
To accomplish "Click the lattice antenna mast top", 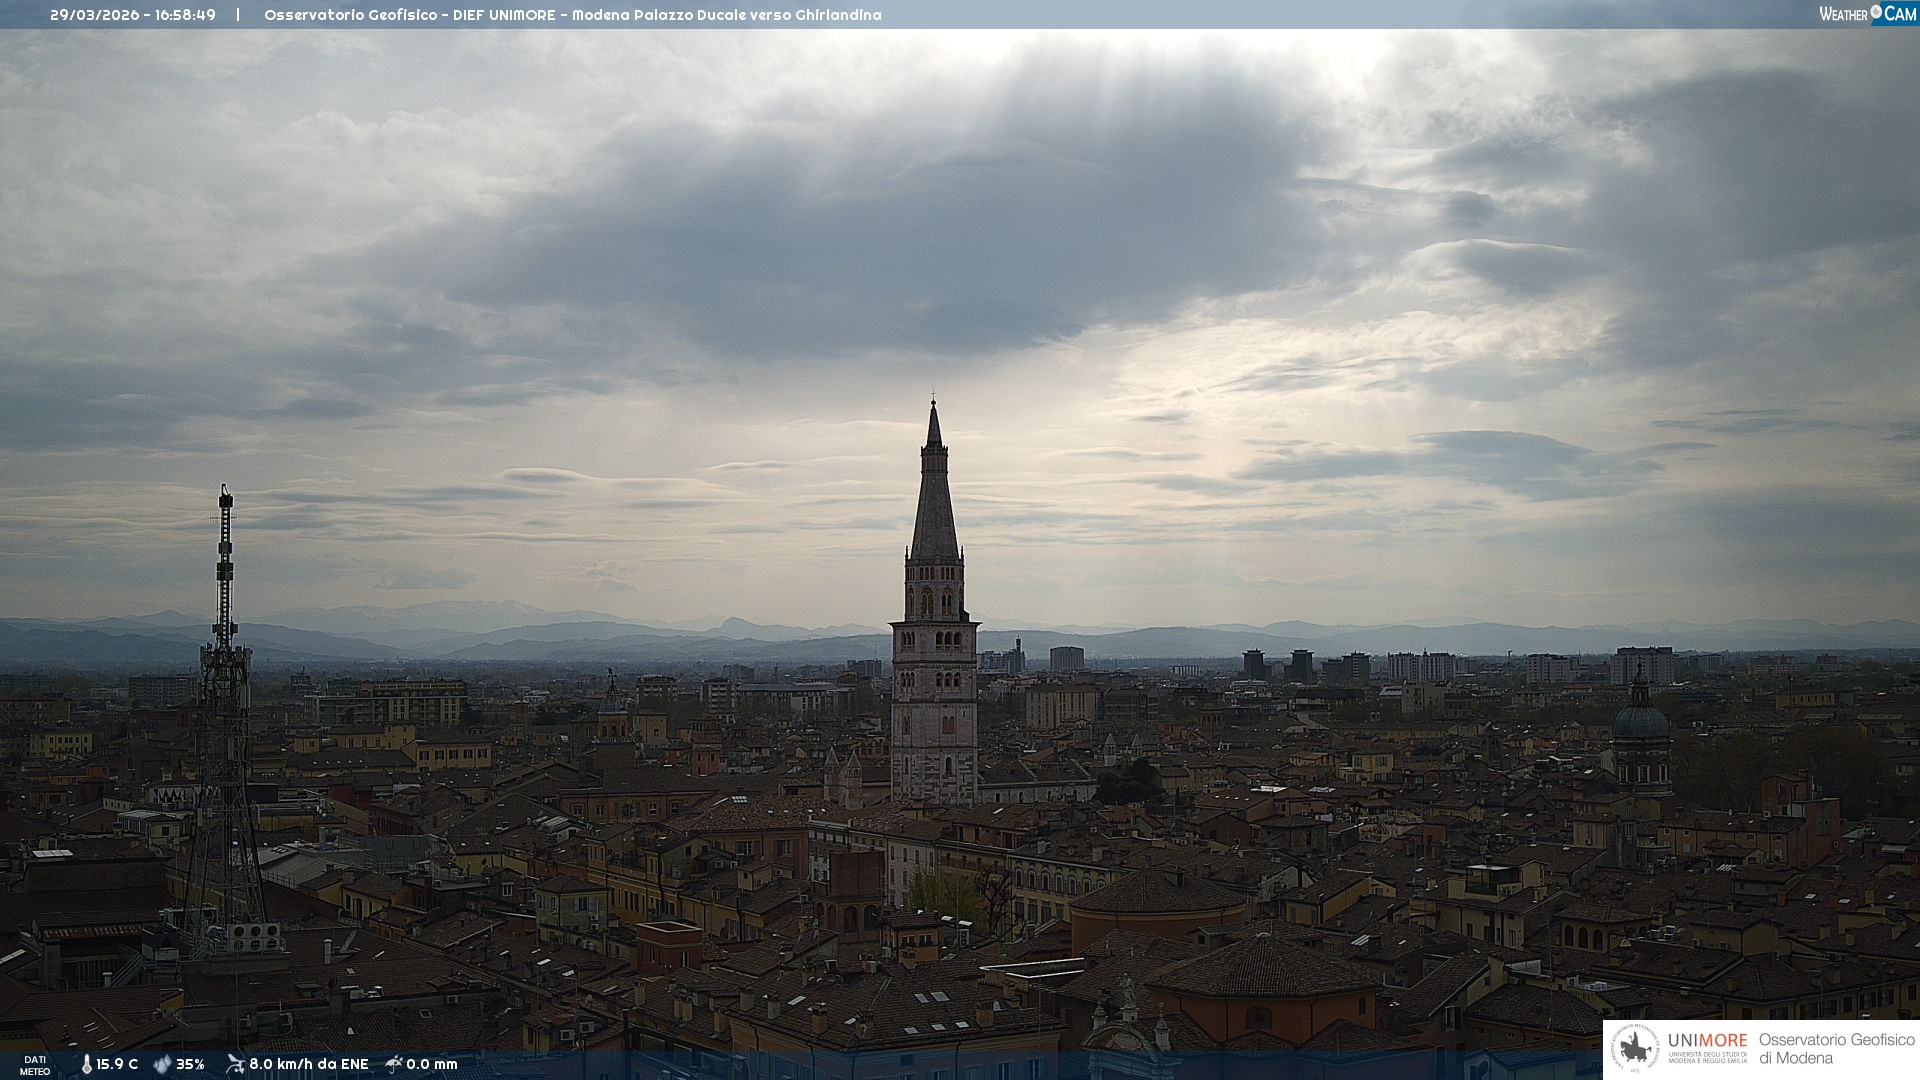I will pos(225,500).
